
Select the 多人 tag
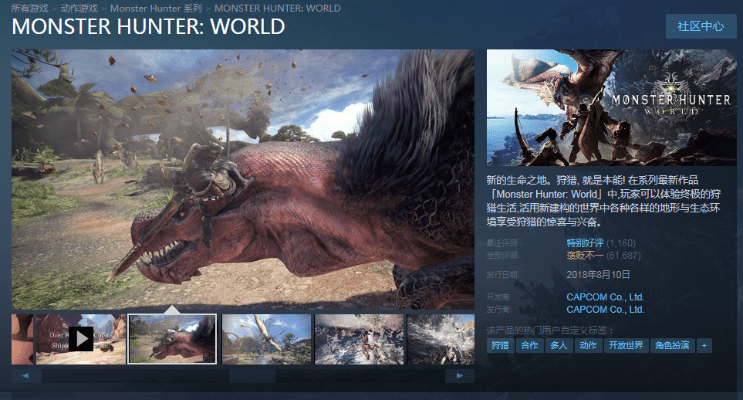(559, 345)
